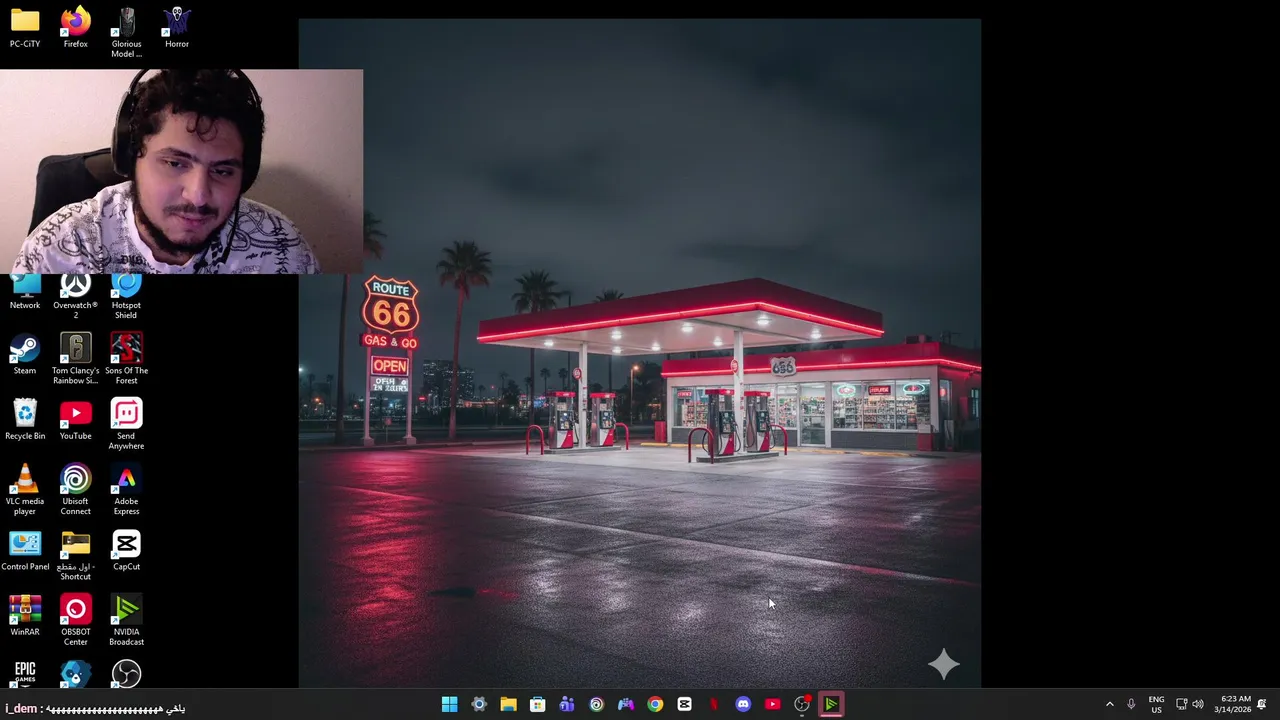Open the volume control tray icon

click(1198, 704)
